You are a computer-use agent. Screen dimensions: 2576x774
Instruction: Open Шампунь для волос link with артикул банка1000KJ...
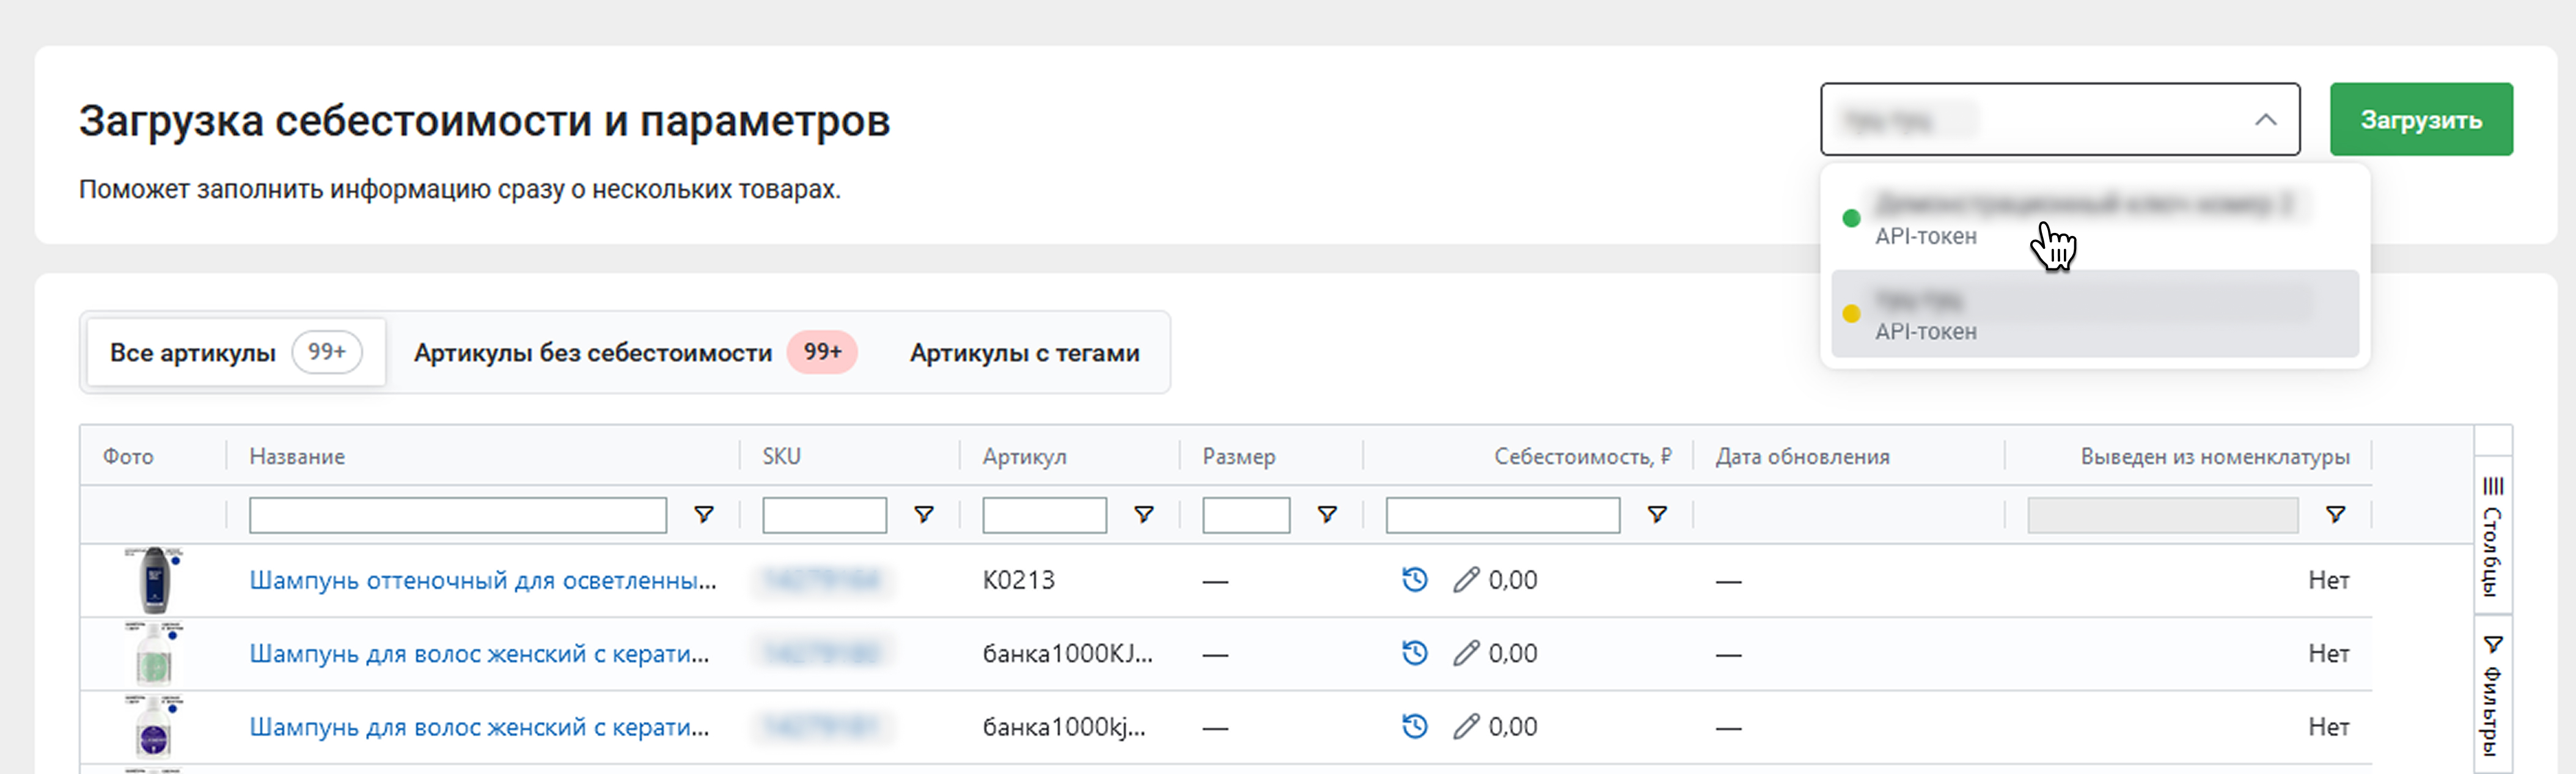tap(479, 654)
